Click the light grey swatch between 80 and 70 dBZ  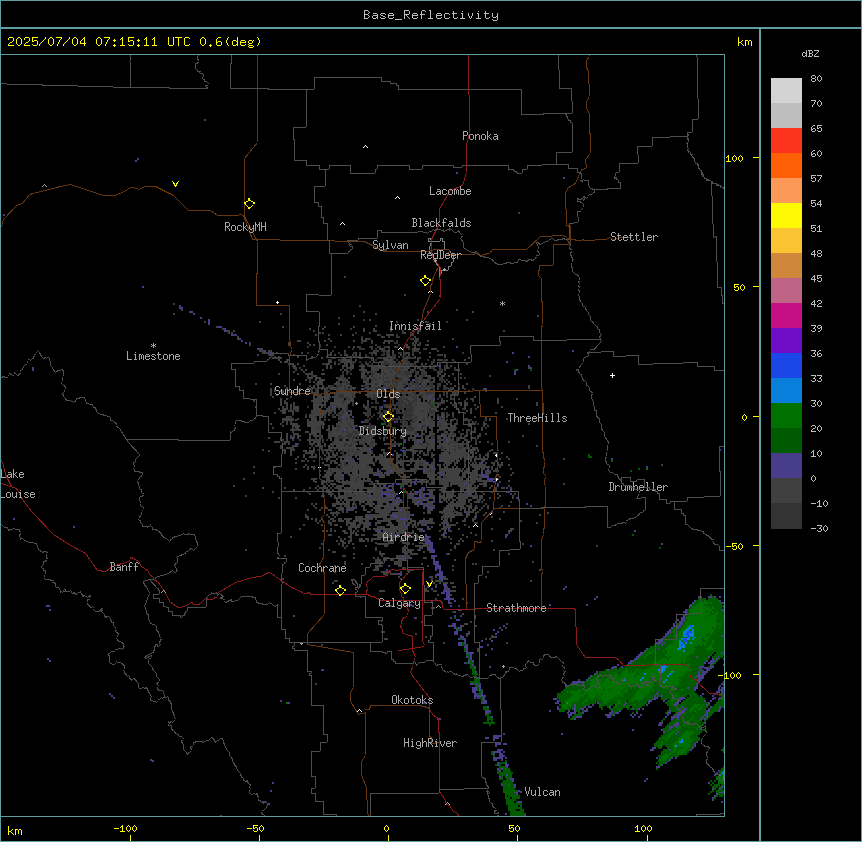[786, 90]
